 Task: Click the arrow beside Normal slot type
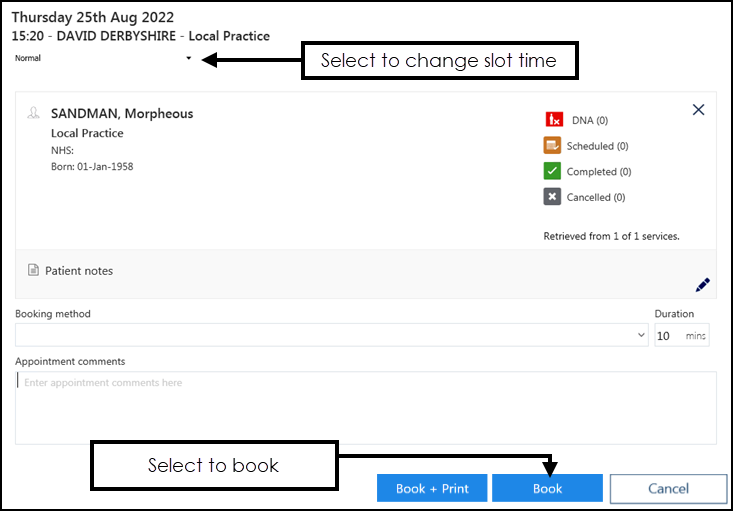point(189,58)
